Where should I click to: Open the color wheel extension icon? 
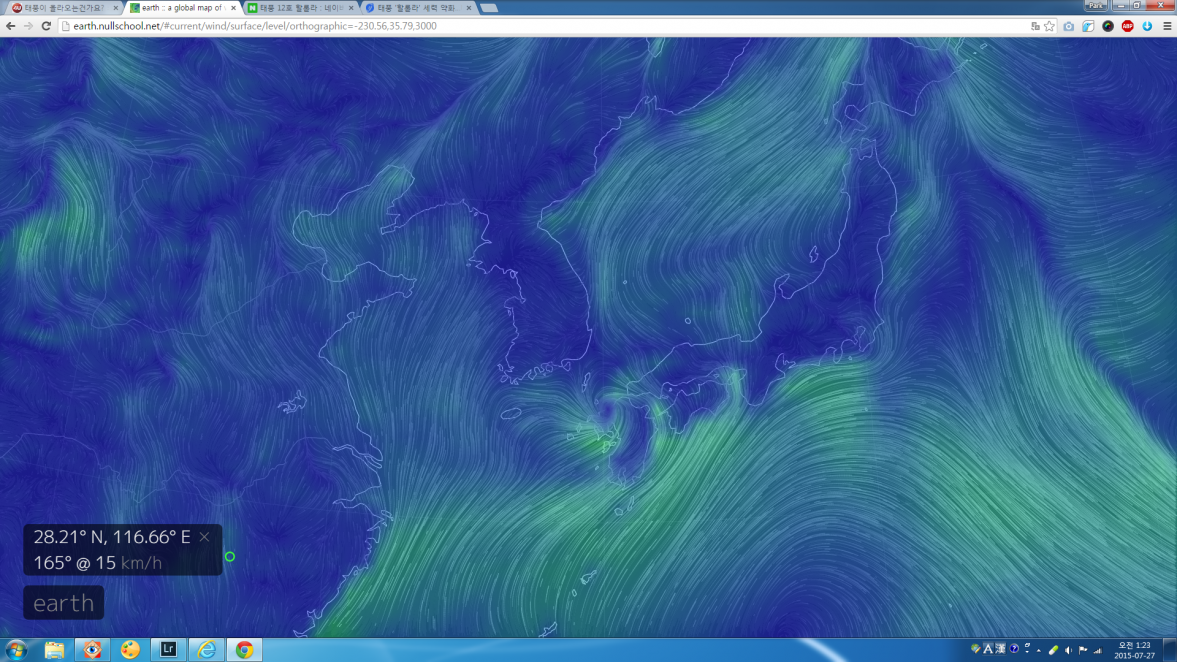(x=1108, y=26)
